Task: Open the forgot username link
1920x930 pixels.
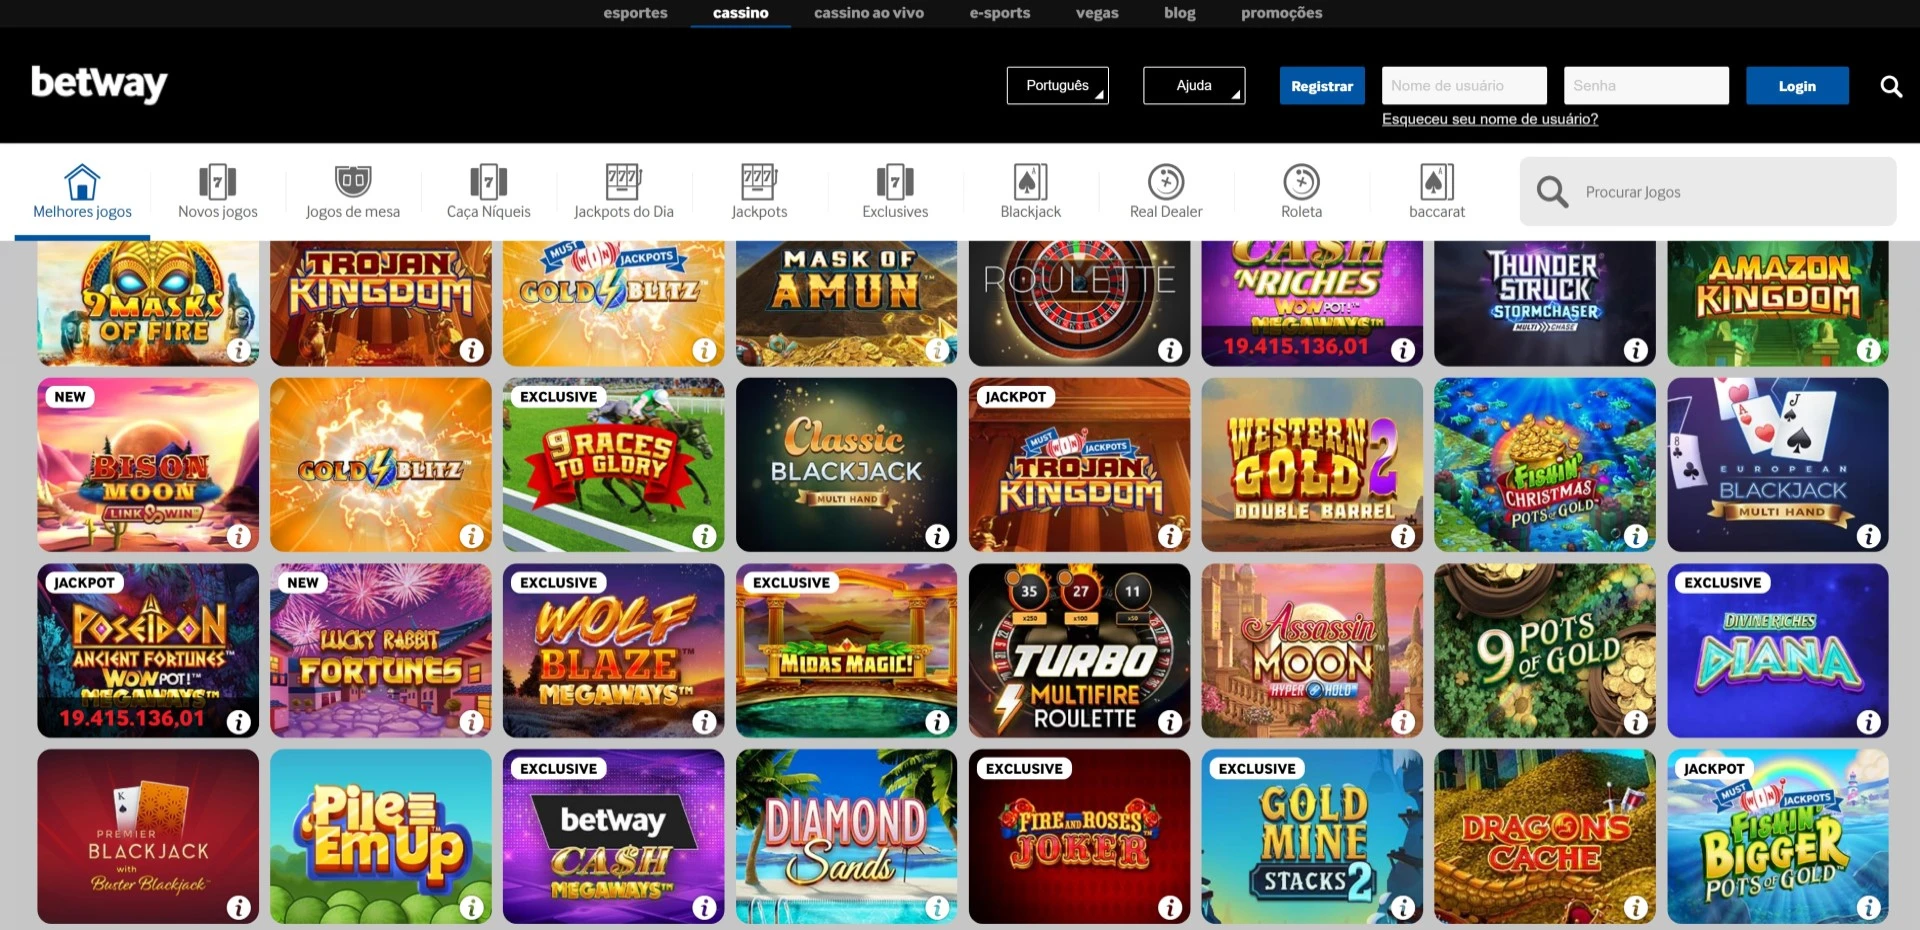Action: click(x=1489, y=119)
